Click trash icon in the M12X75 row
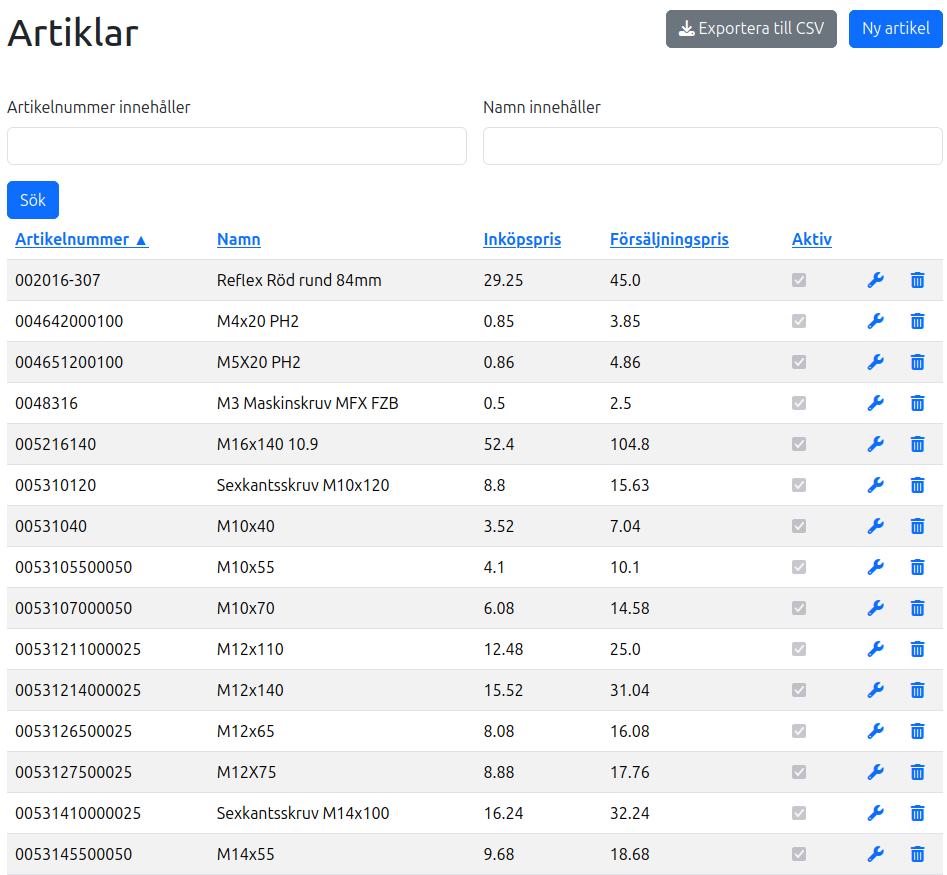 [x=917, y=772]
